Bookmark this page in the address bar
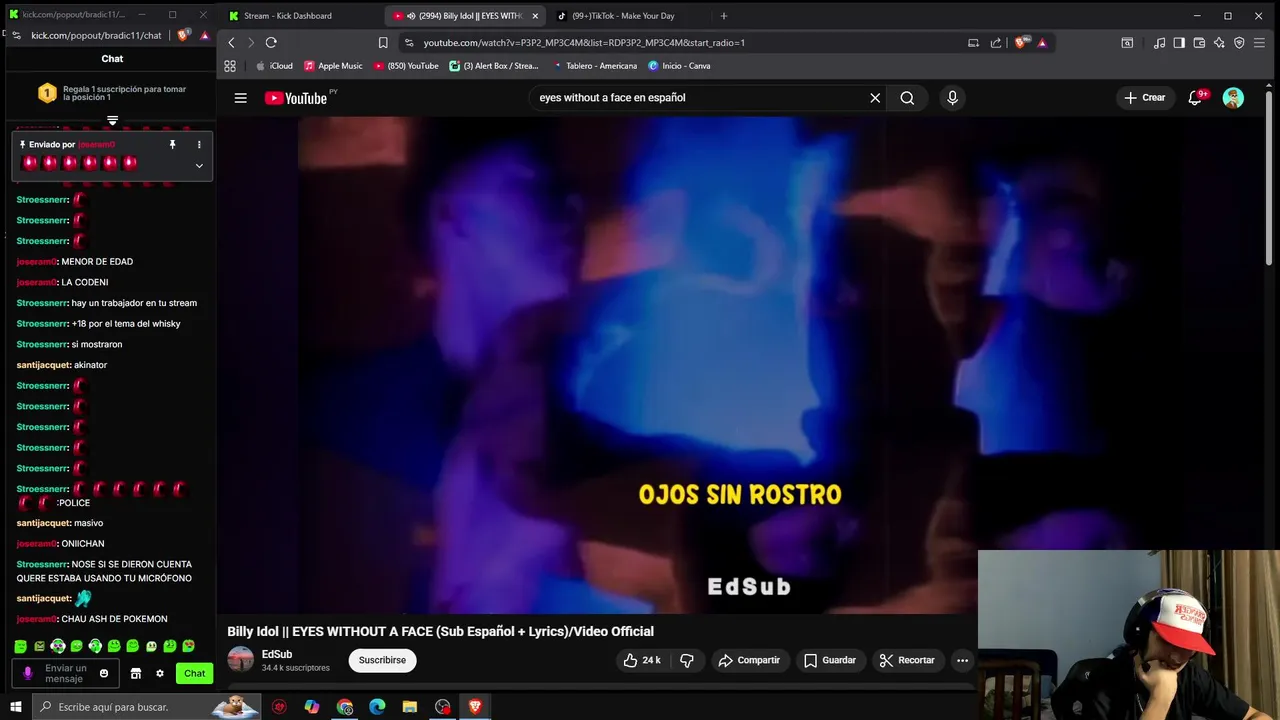The height and width of the screenshot is (720, 1280). 383,43
